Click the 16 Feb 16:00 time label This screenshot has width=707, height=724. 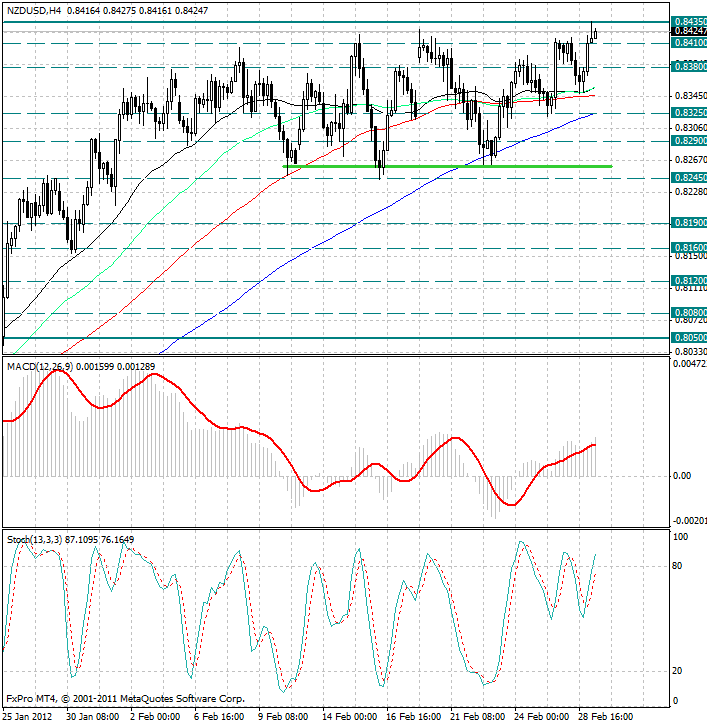pyautogui.click(x=413, y=717)
